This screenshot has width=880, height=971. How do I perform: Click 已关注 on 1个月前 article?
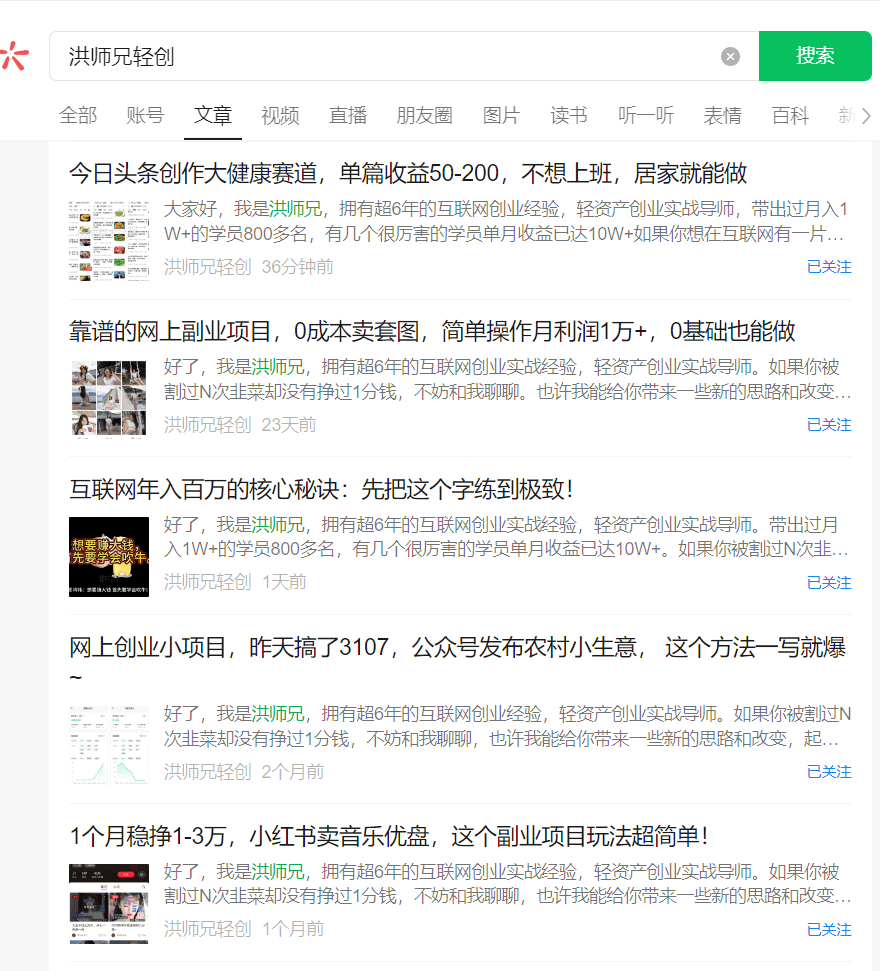tap(829, 930)
